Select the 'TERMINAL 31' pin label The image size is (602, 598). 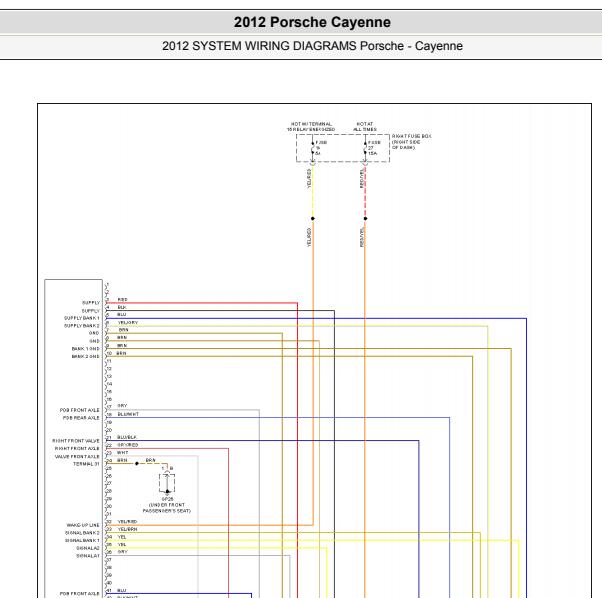[86, 464]
